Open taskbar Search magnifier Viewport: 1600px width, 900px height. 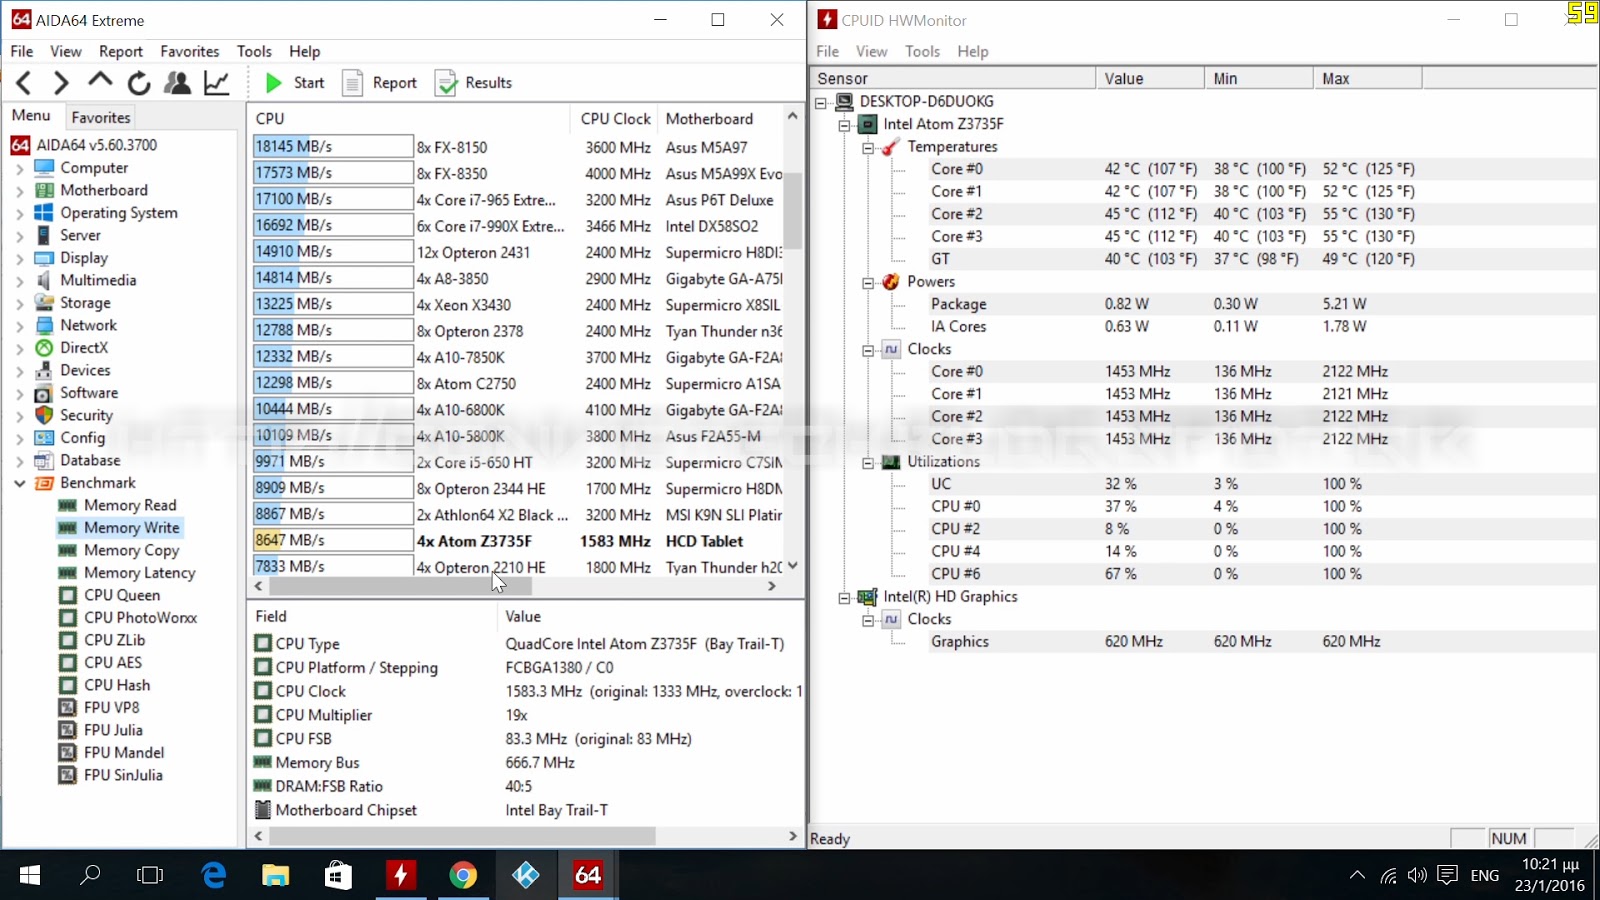(90, 875)
